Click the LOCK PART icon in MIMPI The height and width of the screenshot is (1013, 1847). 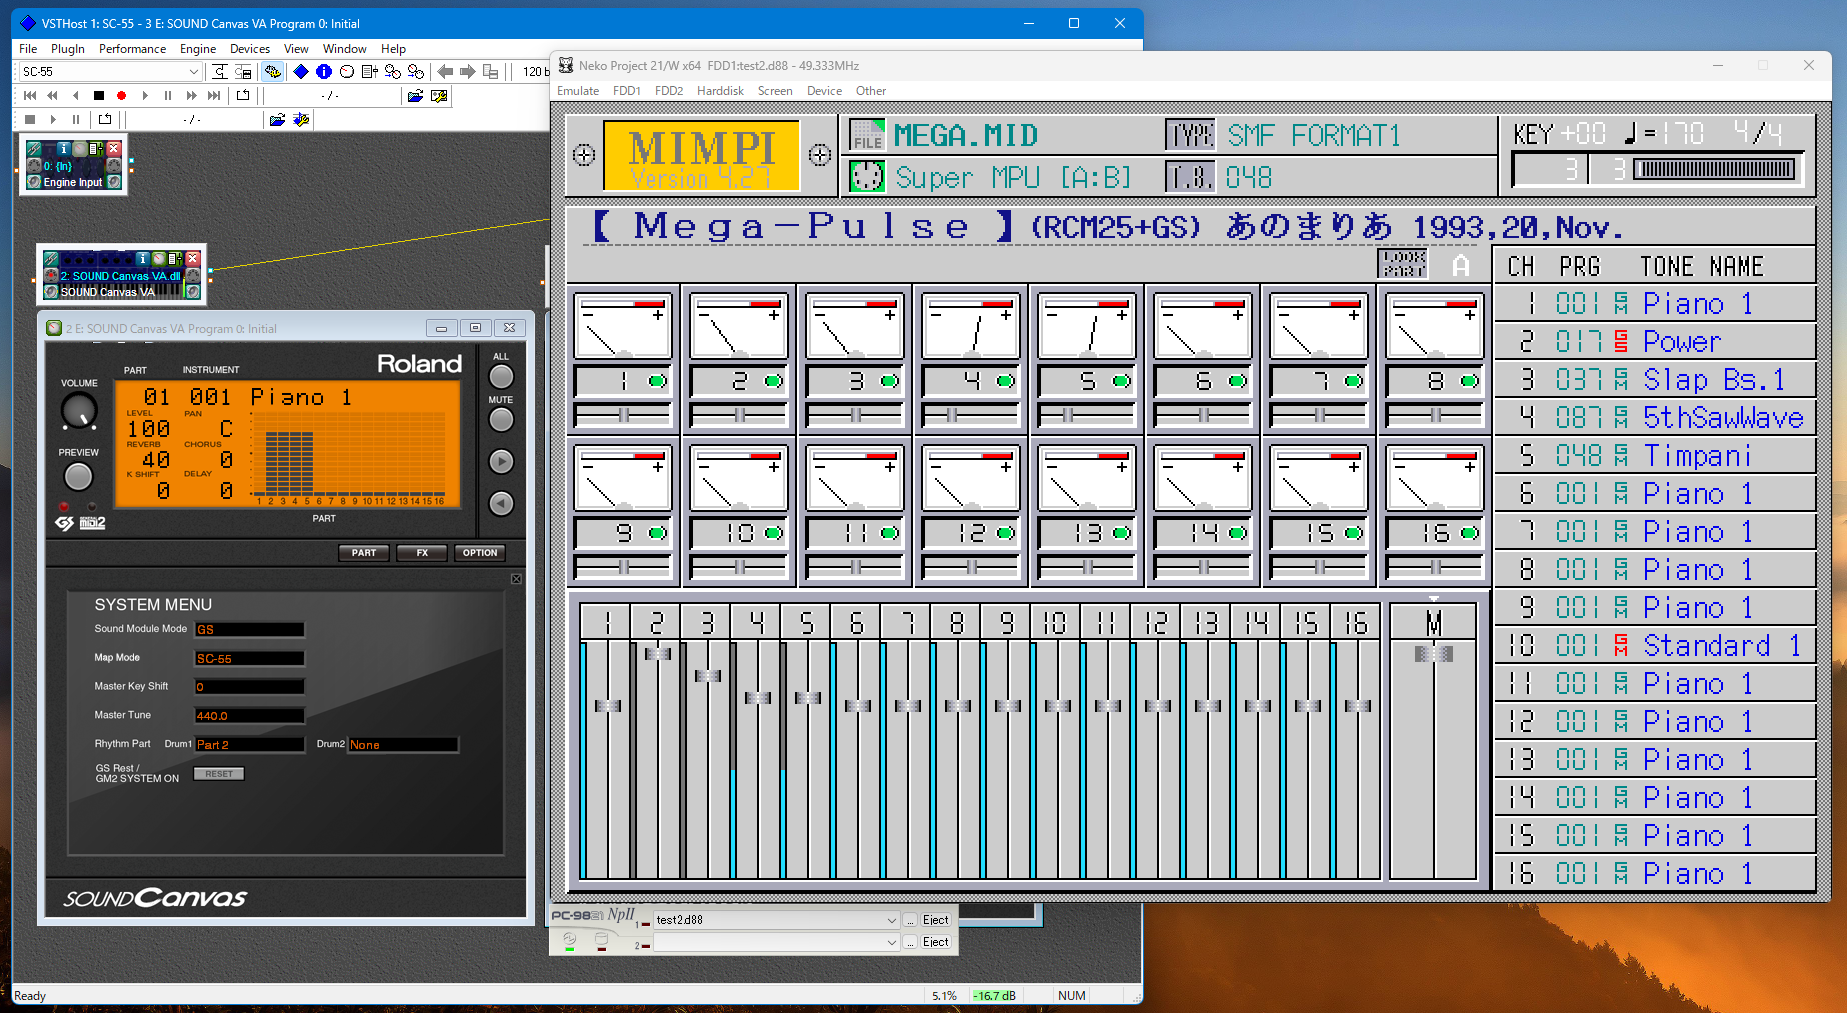(1403, 264)
